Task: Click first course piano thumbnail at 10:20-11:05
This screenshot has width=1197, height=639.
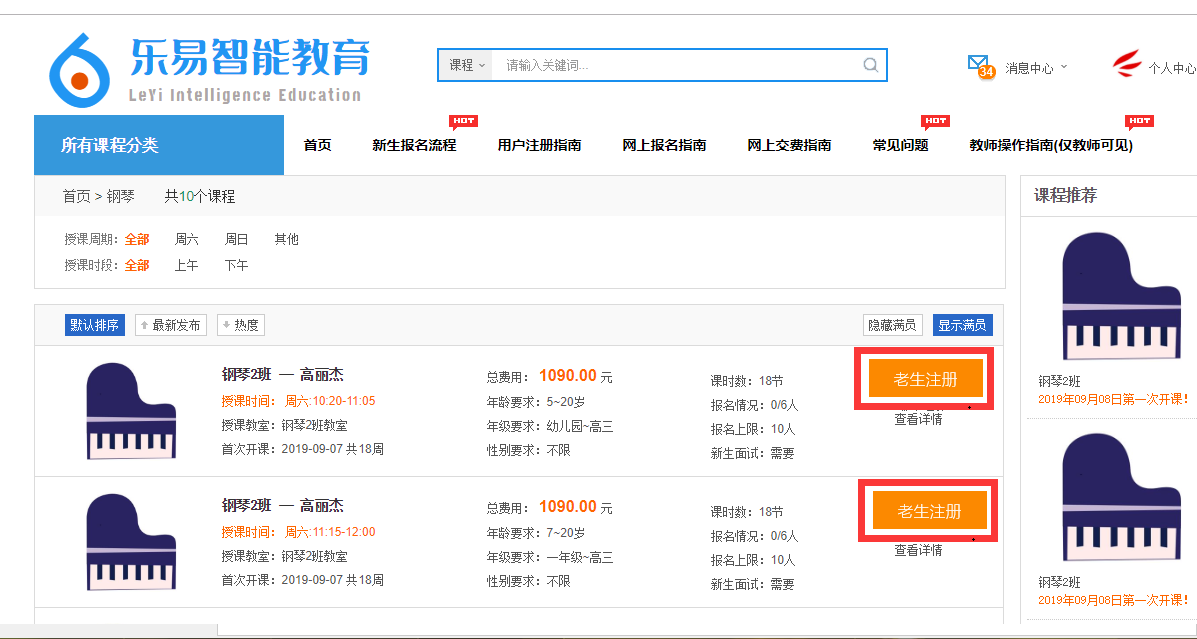Action: 131,411
